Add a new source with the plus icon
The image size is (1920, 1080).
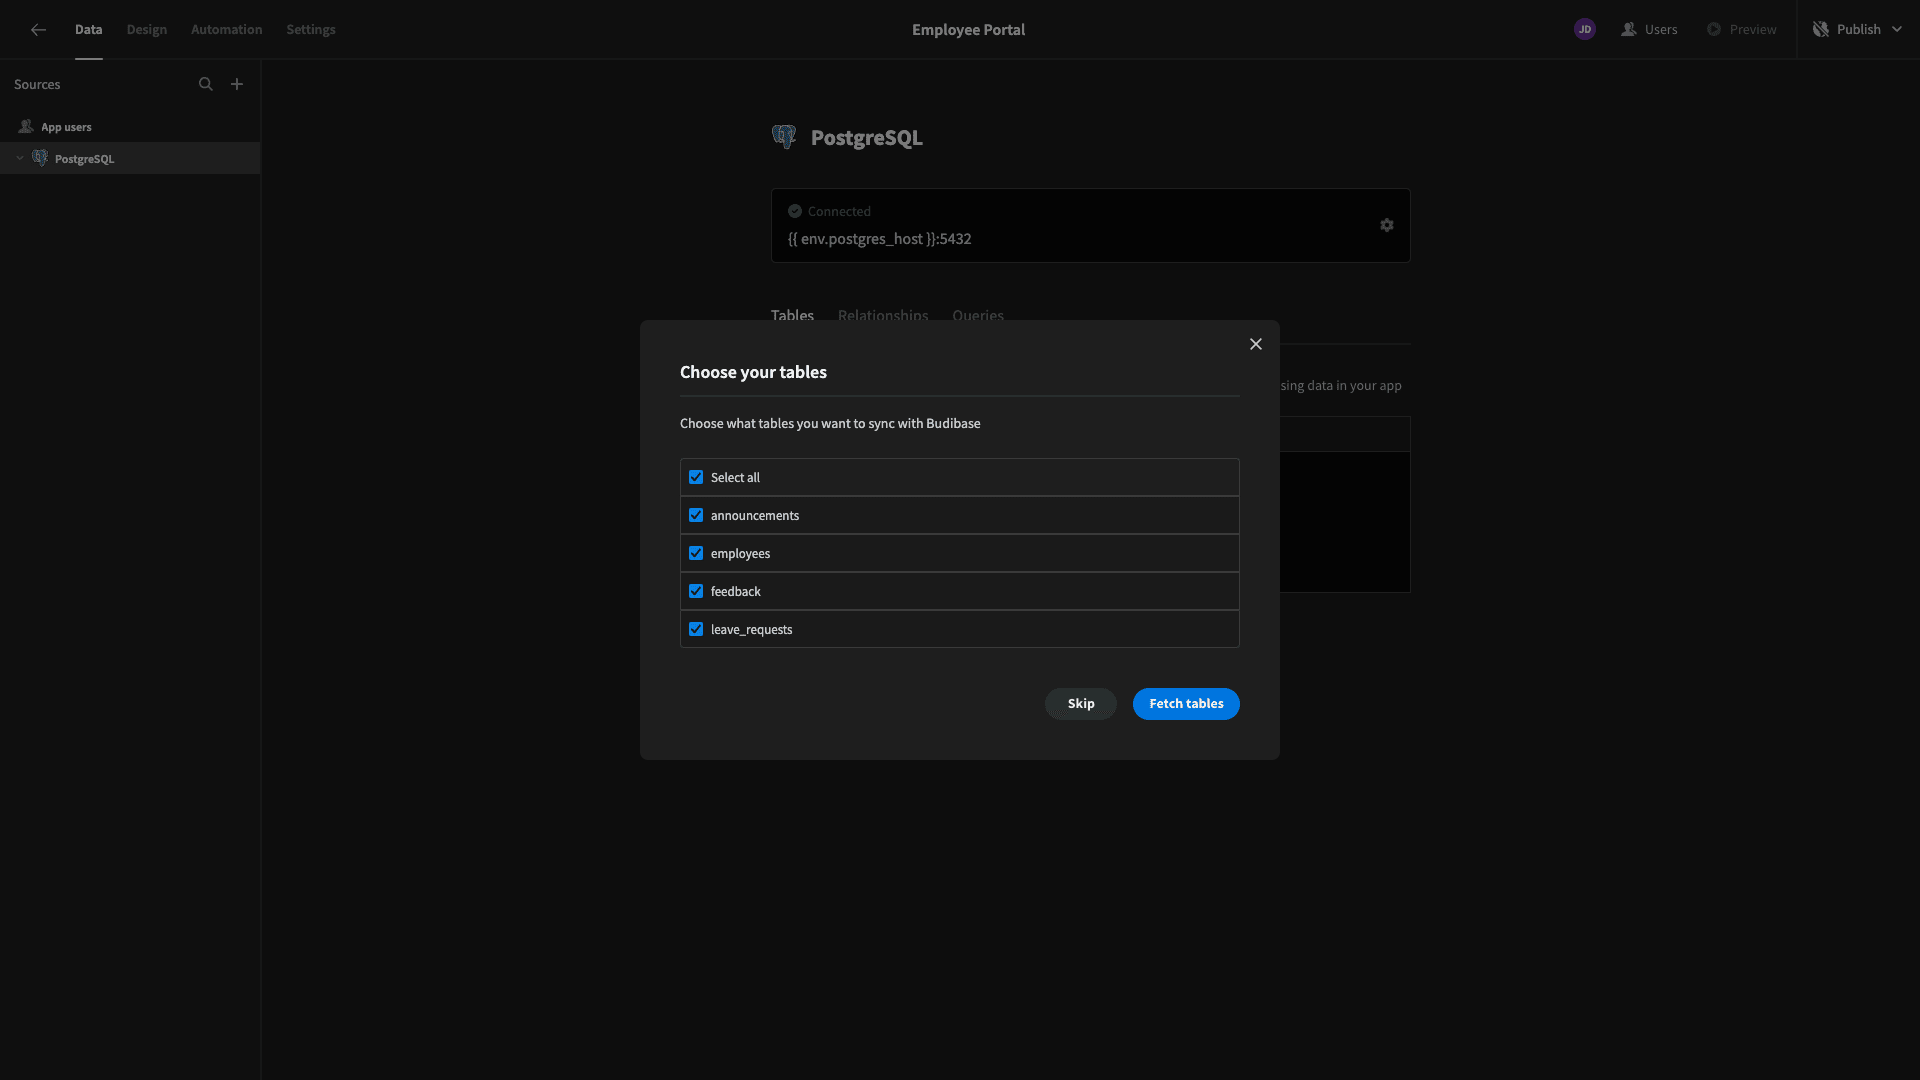click(x=237, y=84)
